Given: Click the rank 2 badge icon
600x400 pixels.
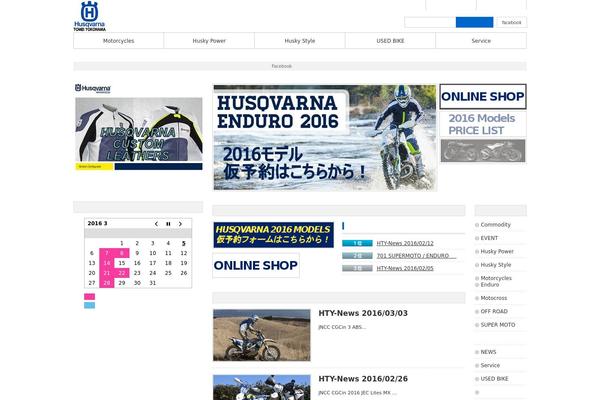Looking at the screenshot, I should point(357,256).
